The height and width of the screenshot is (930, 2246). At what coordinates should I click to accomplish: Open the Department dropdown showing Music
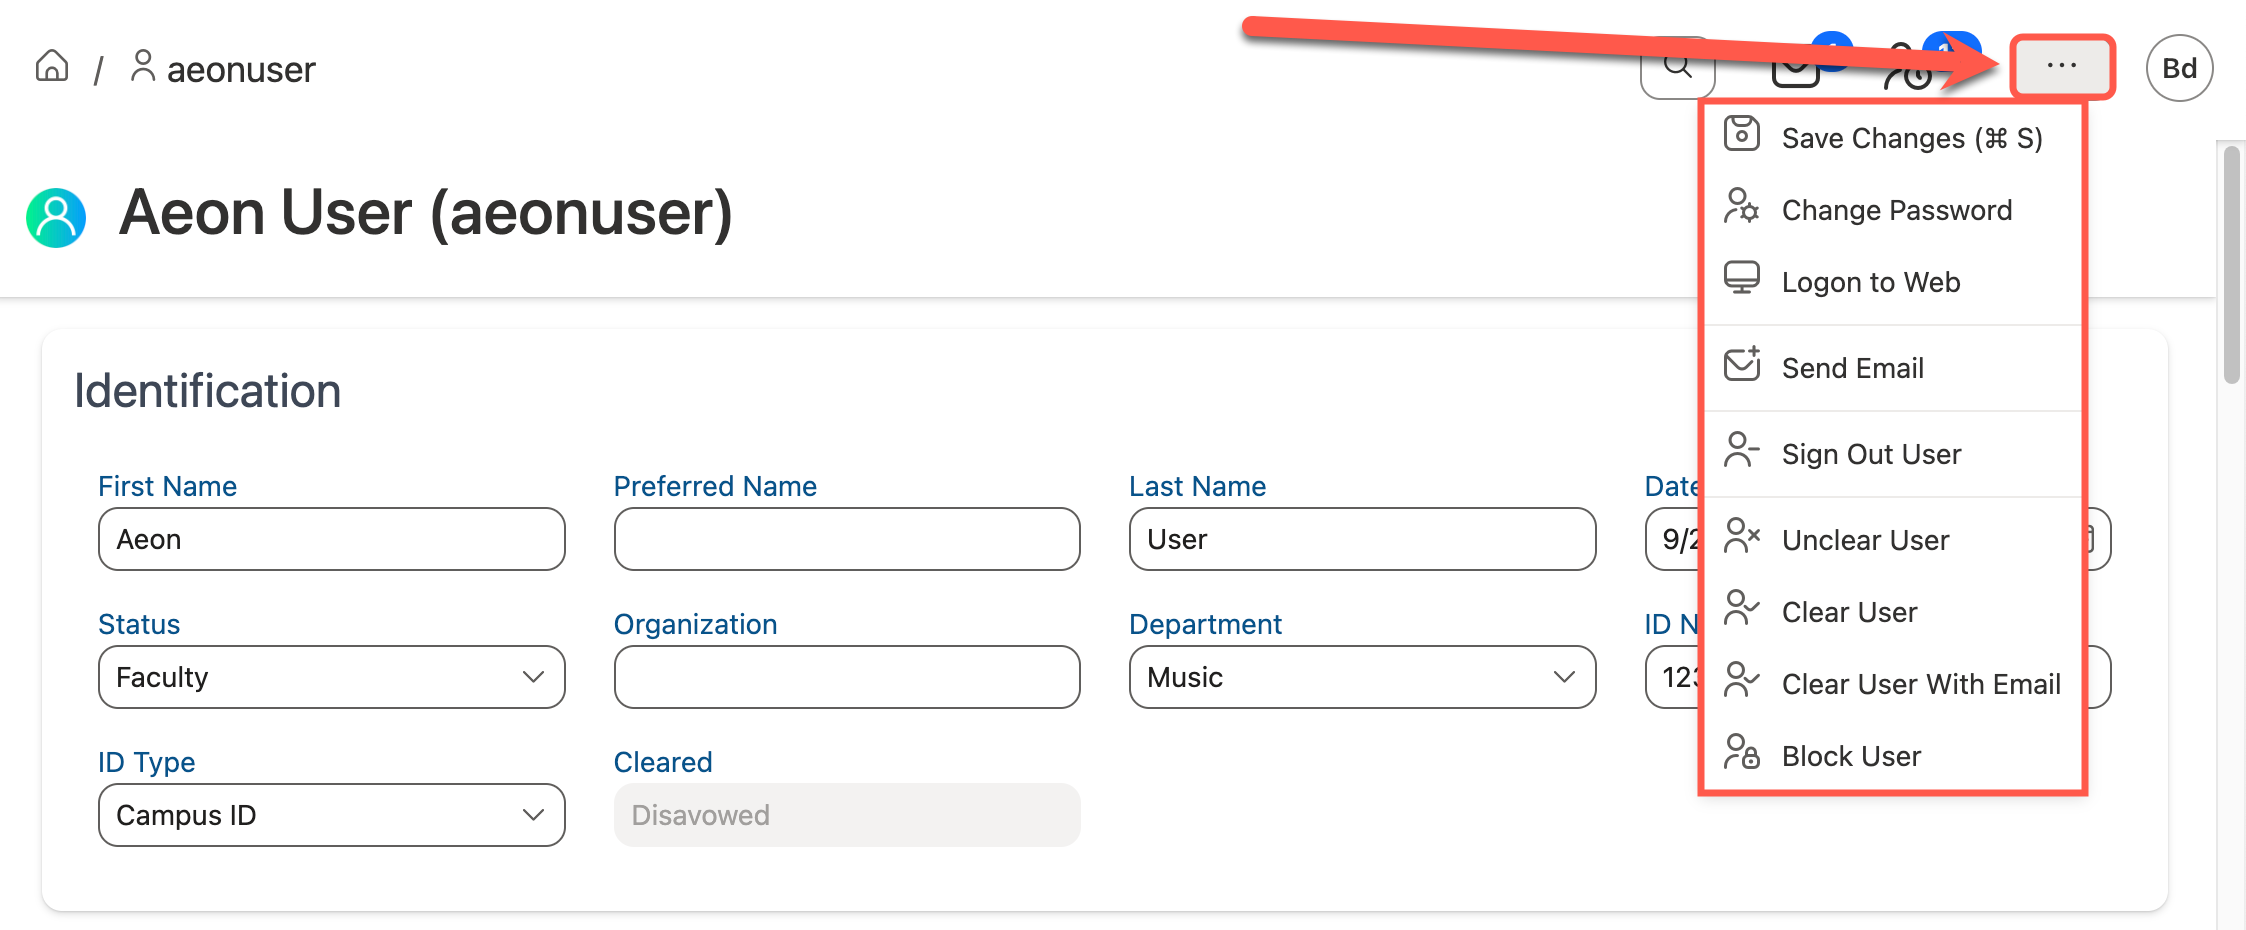pyautogui.click(x=1362, y=677)
